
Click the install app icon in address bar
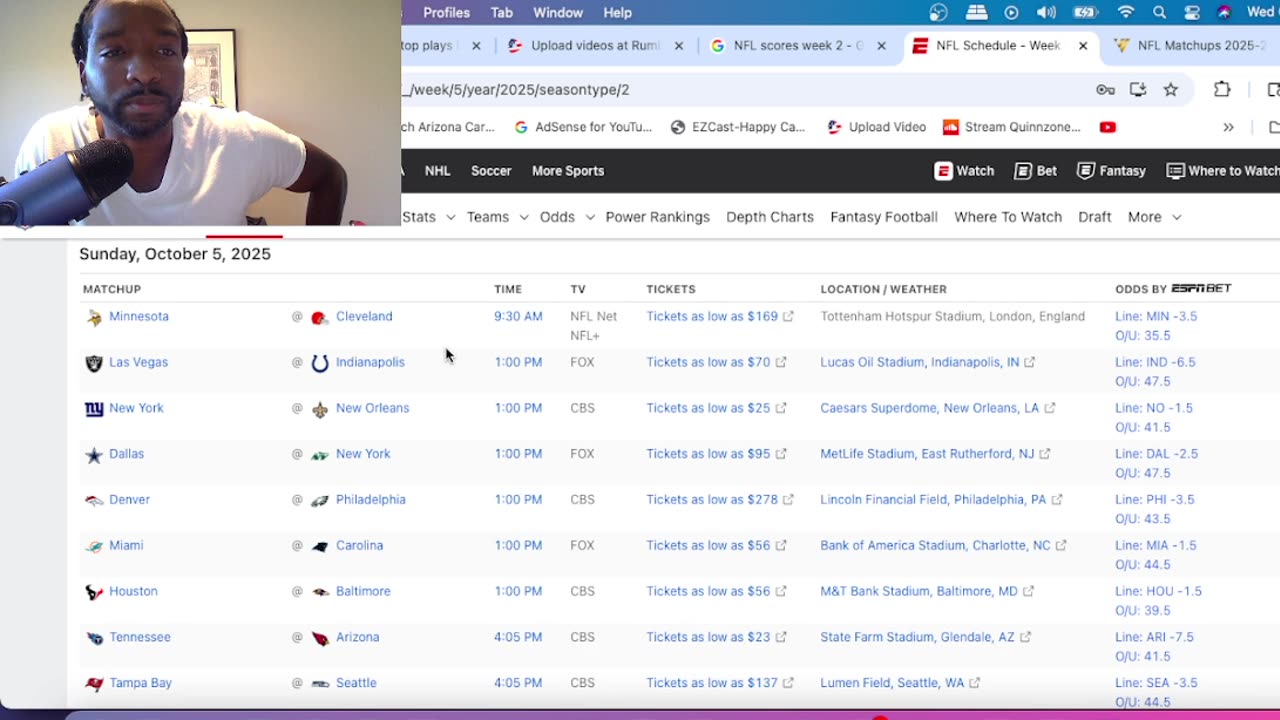click(x=1138, y=90)
